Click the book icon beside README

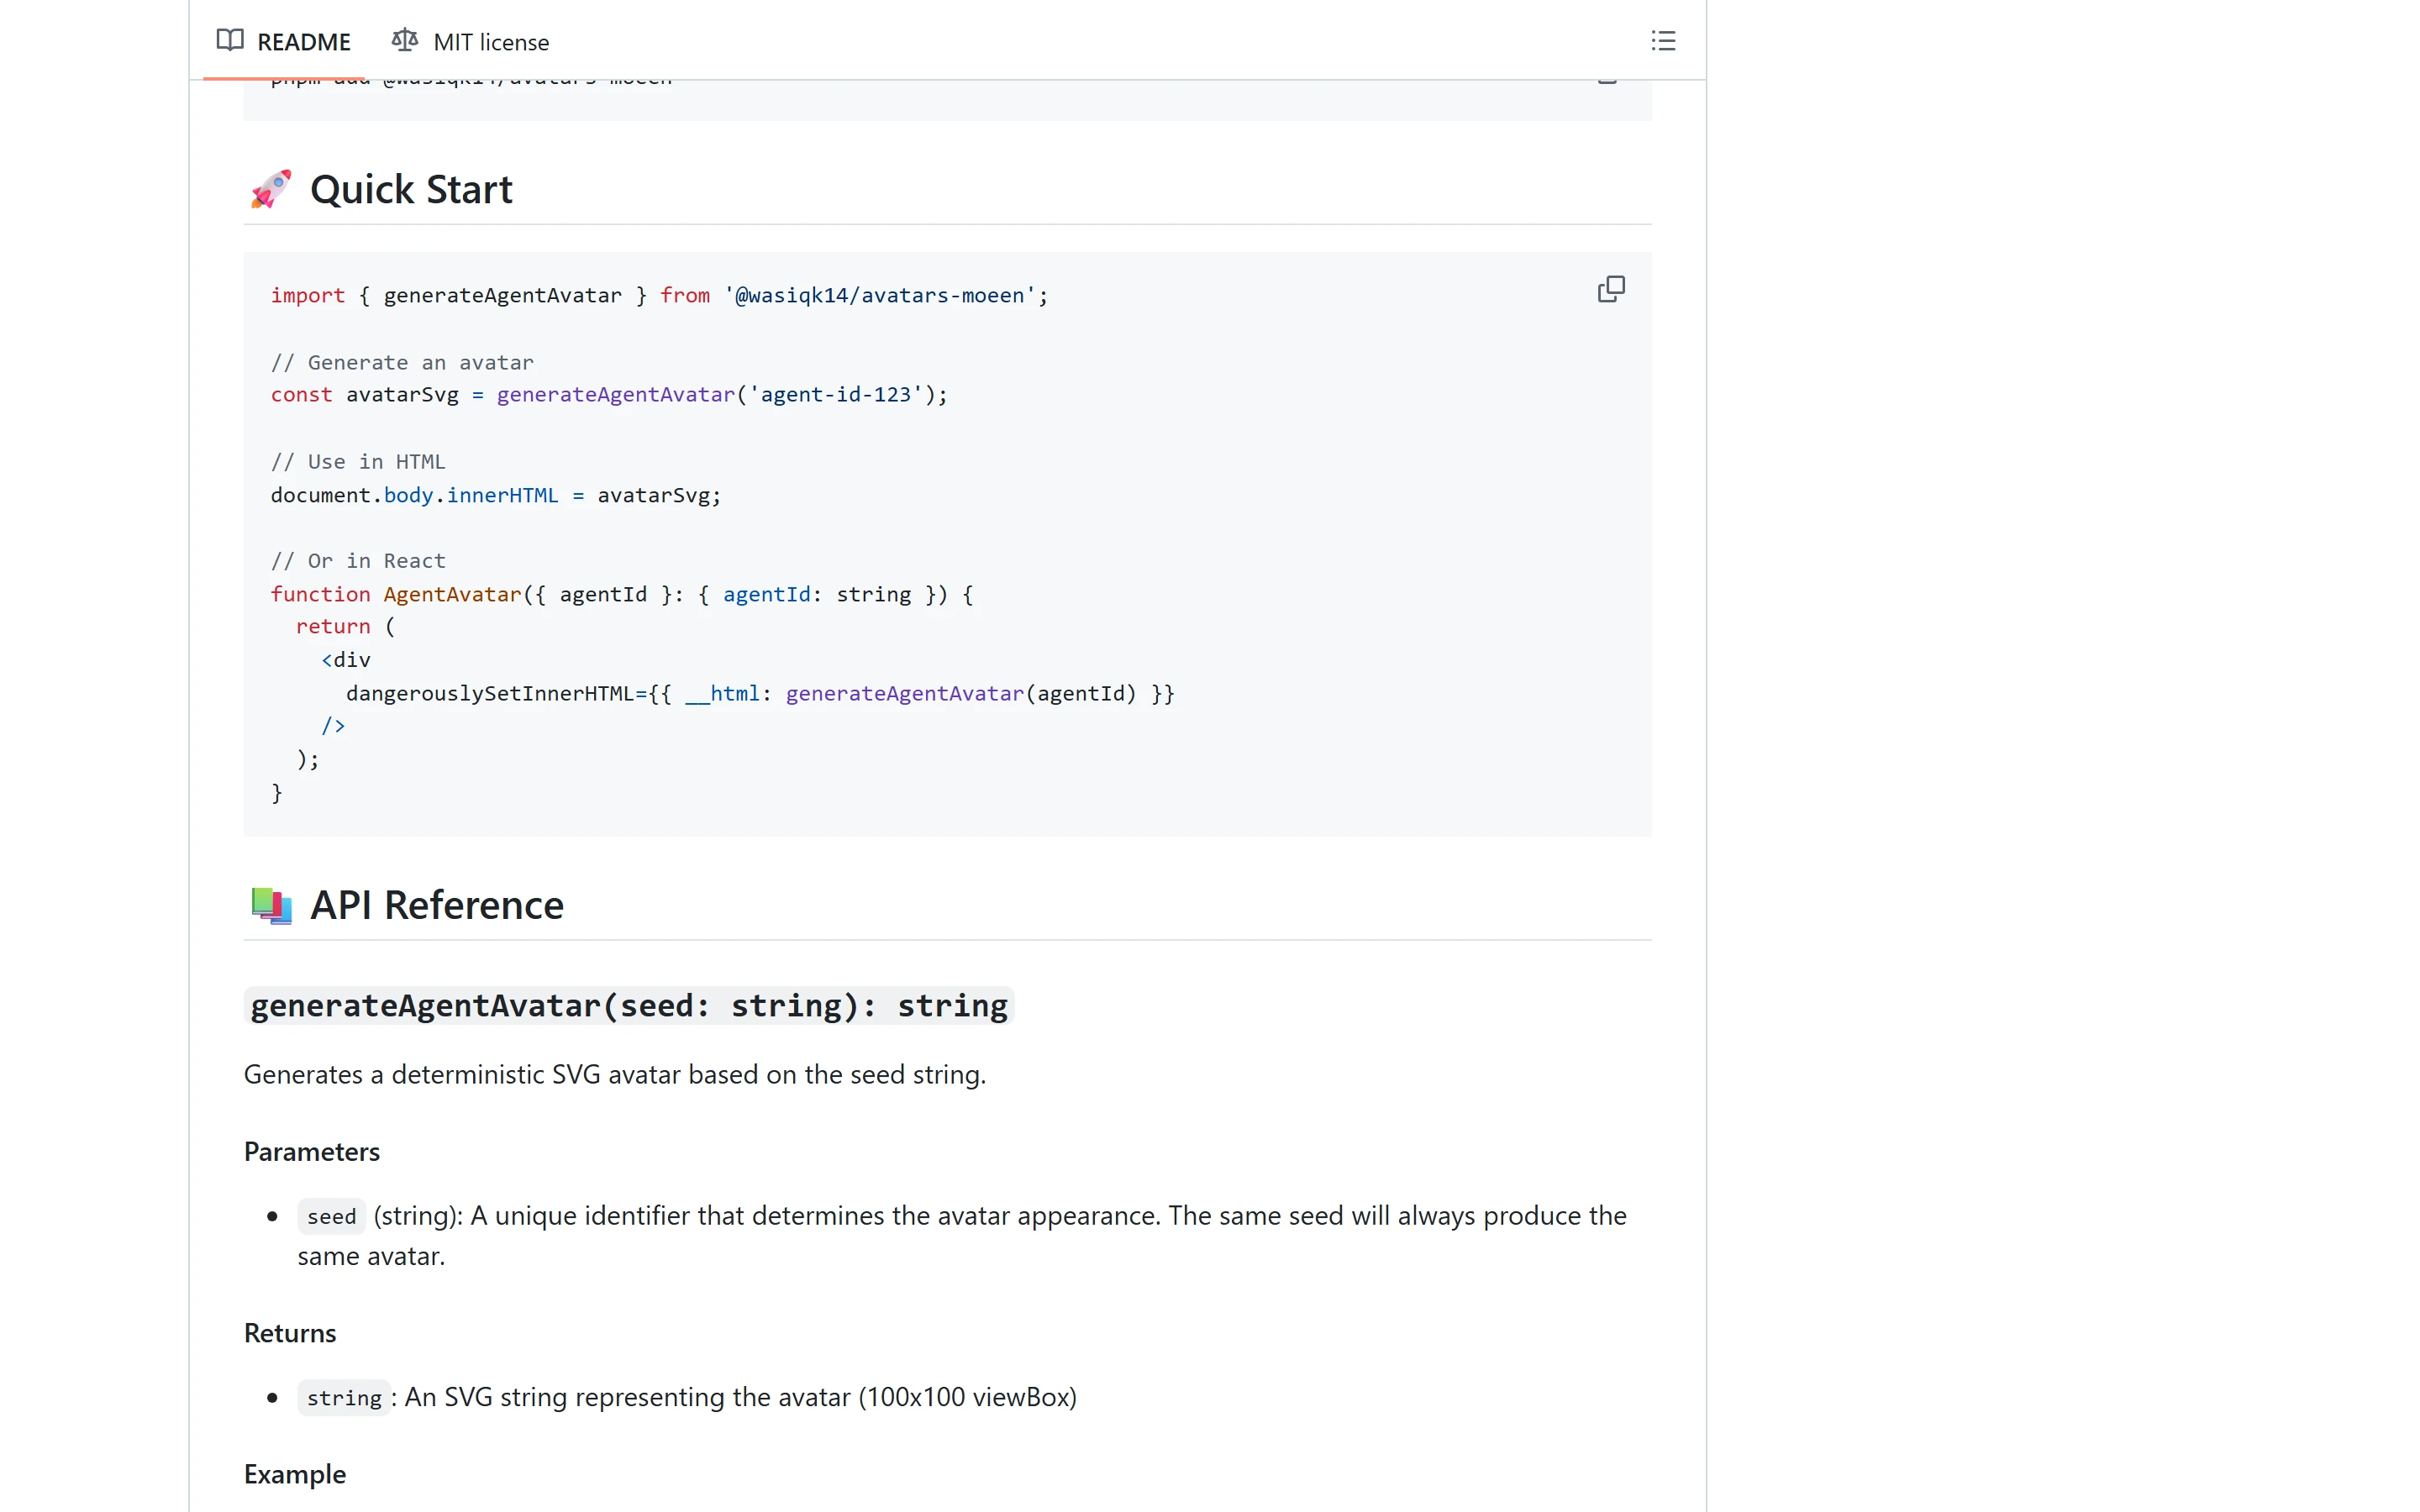[230, 41]
